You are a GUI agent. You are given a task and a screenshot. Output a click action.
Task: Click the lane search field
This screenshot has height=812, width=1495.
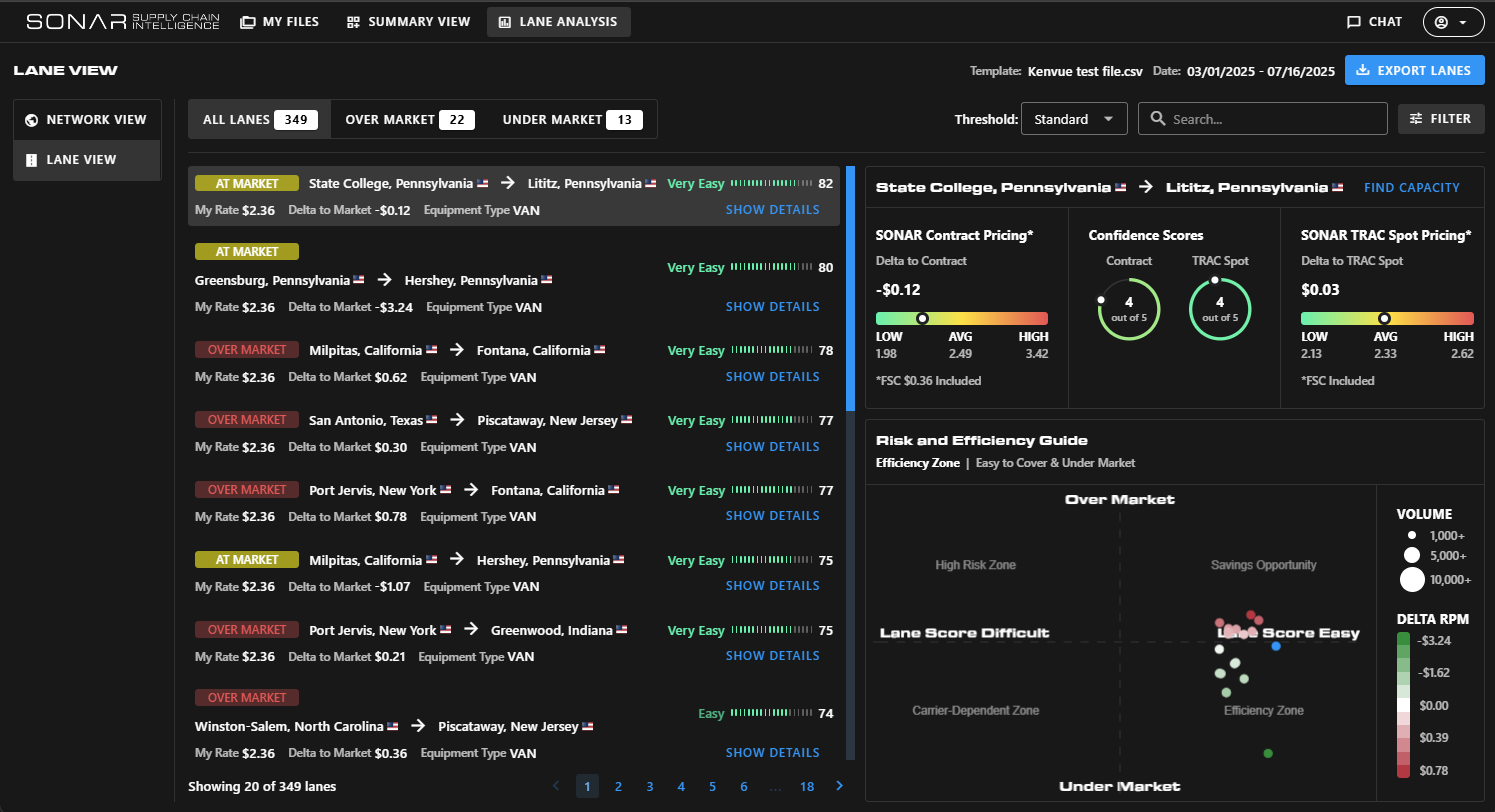(x=1263, y=119)
